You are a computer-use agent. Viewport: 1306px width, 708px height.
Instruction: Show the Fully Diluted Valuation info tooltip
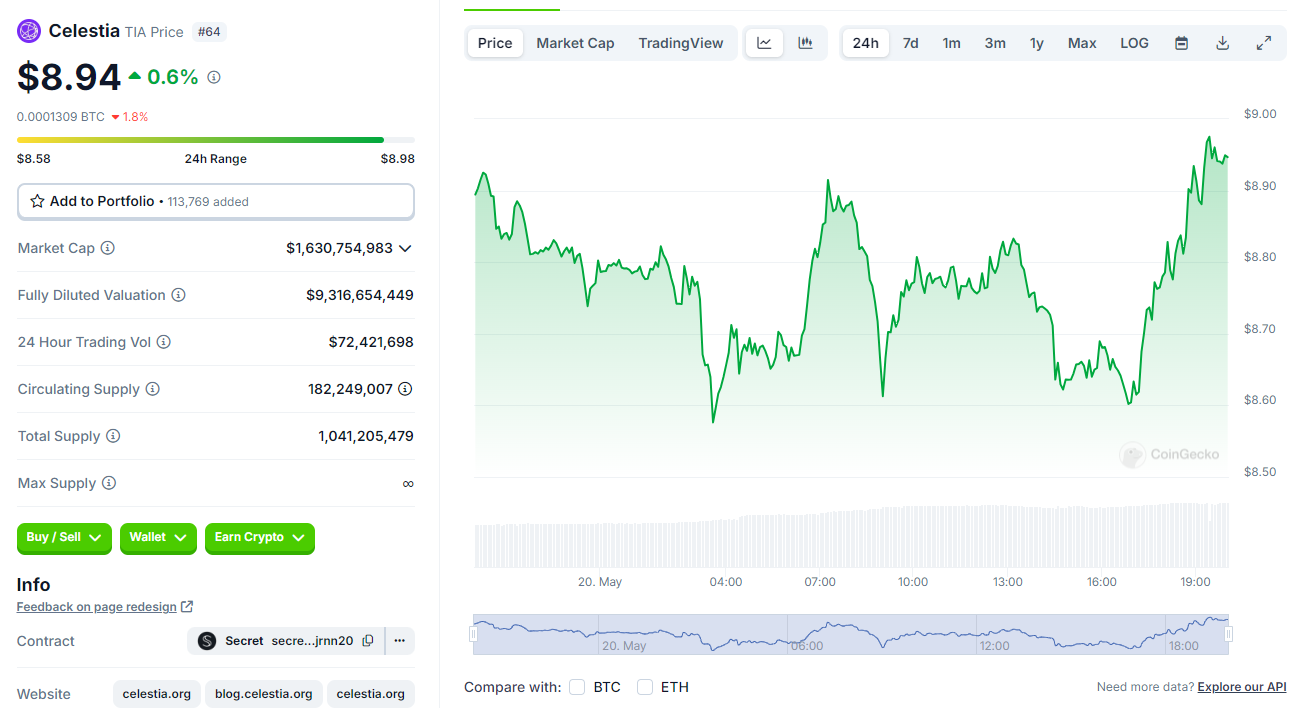178,295
